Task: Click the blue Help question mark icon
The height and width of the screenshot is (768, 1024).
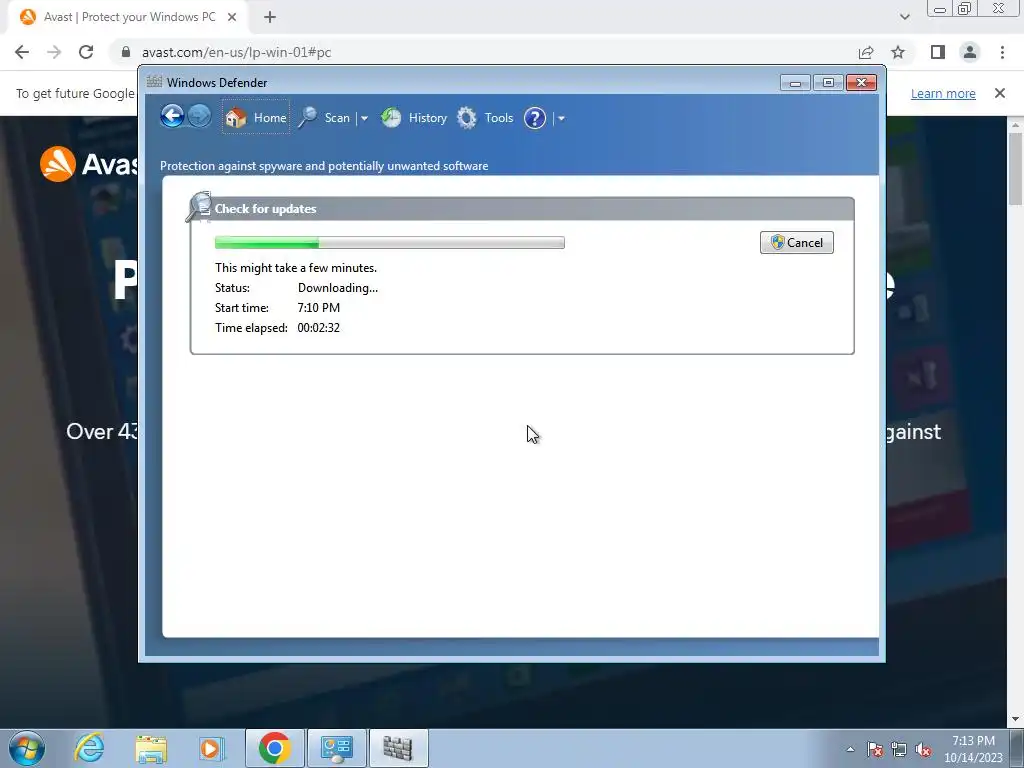Action: point(535,118)
